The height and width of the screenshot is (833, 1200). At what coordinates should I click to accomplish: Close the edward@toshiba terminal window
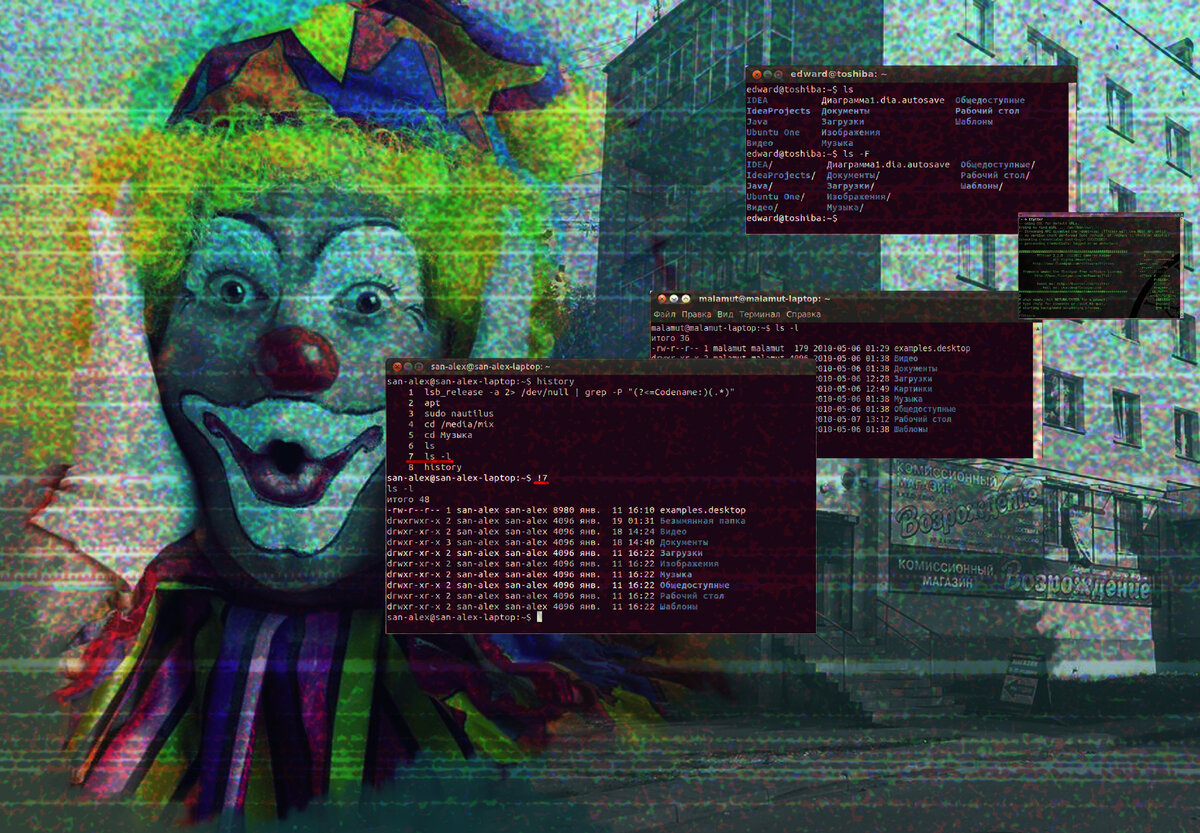[757, 74]
